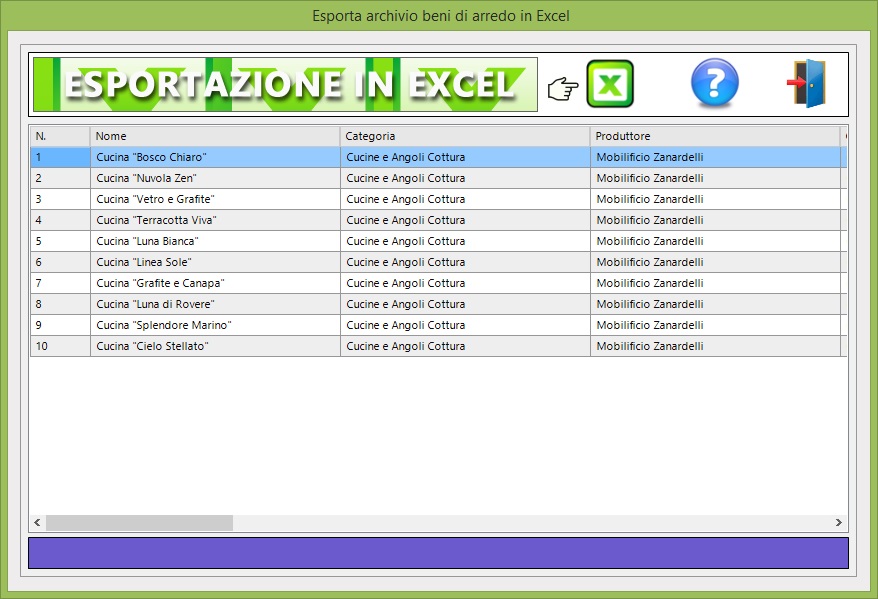Open help with the blue question mark icon
The width and height of the screenshot is (878, 599).
(x=714, y=84)
